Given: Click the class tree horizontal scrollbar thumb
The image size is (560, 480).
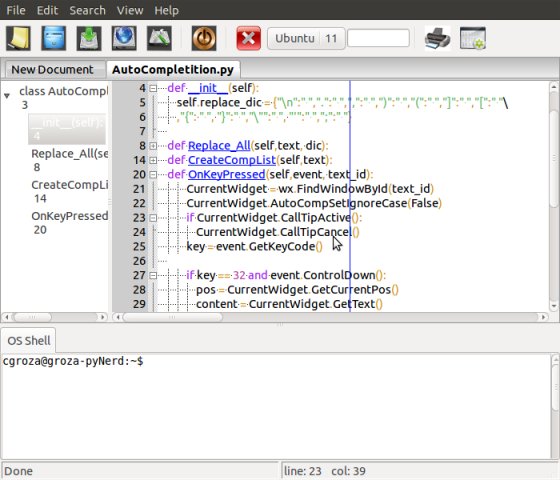Looking at the screenshot, I should (32, 317).
